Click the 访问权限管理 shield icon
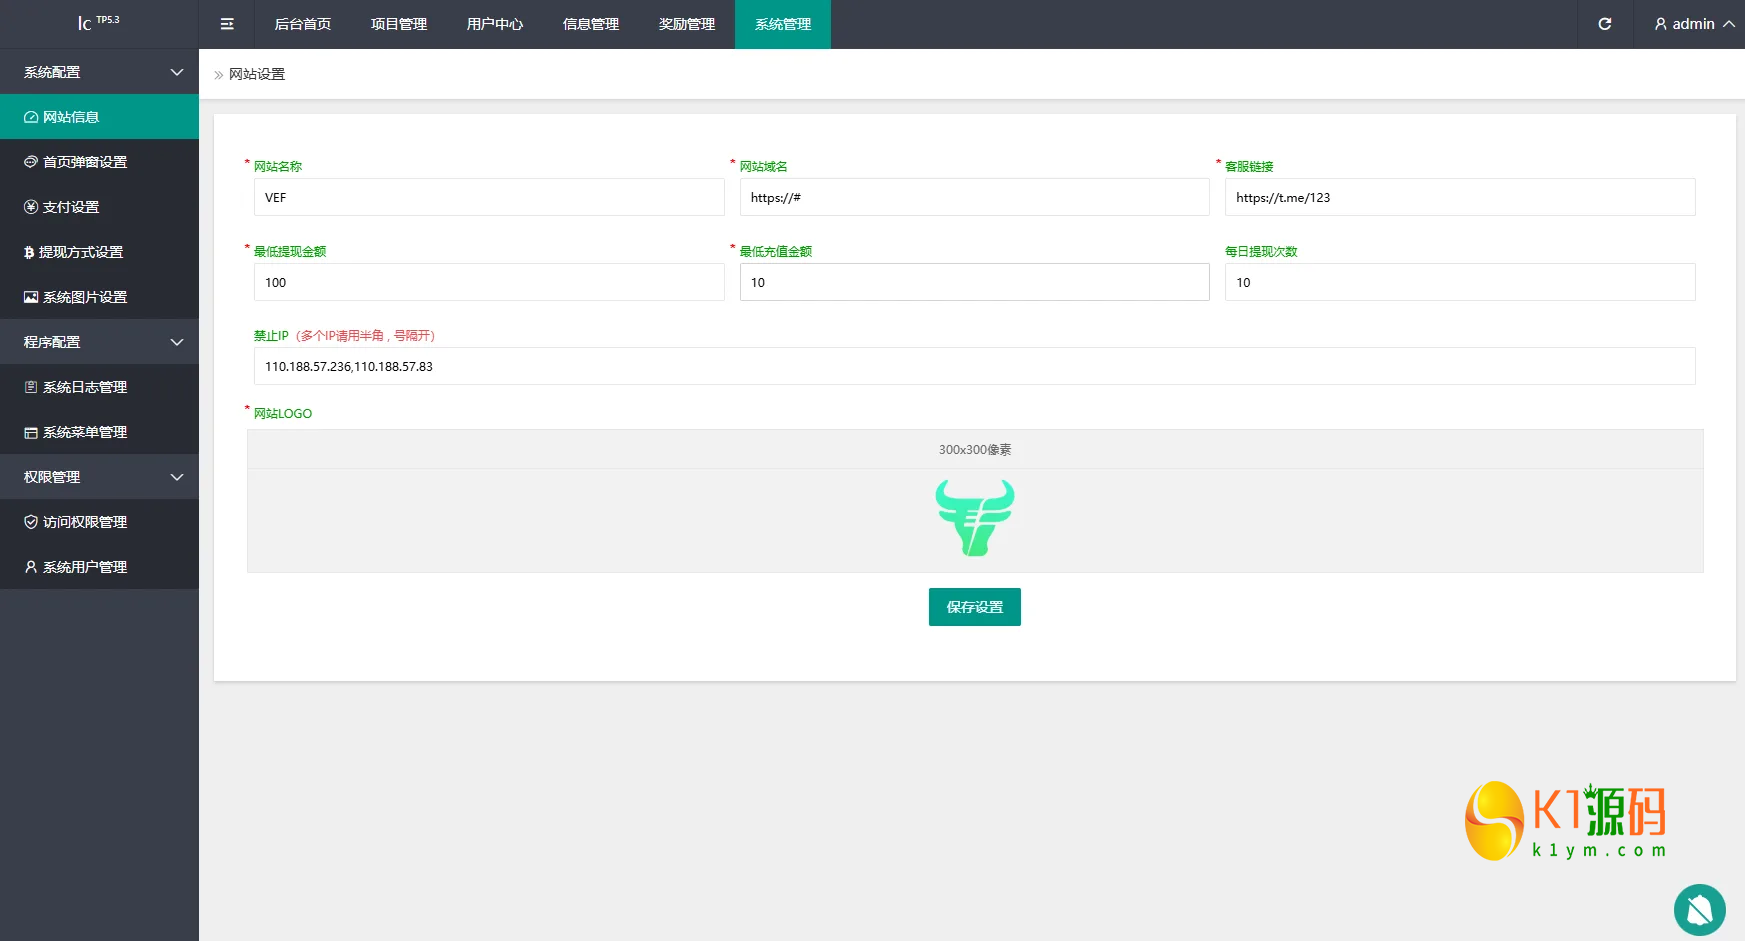The height and width of the screenshot is (941, 1745). point(31,522)
